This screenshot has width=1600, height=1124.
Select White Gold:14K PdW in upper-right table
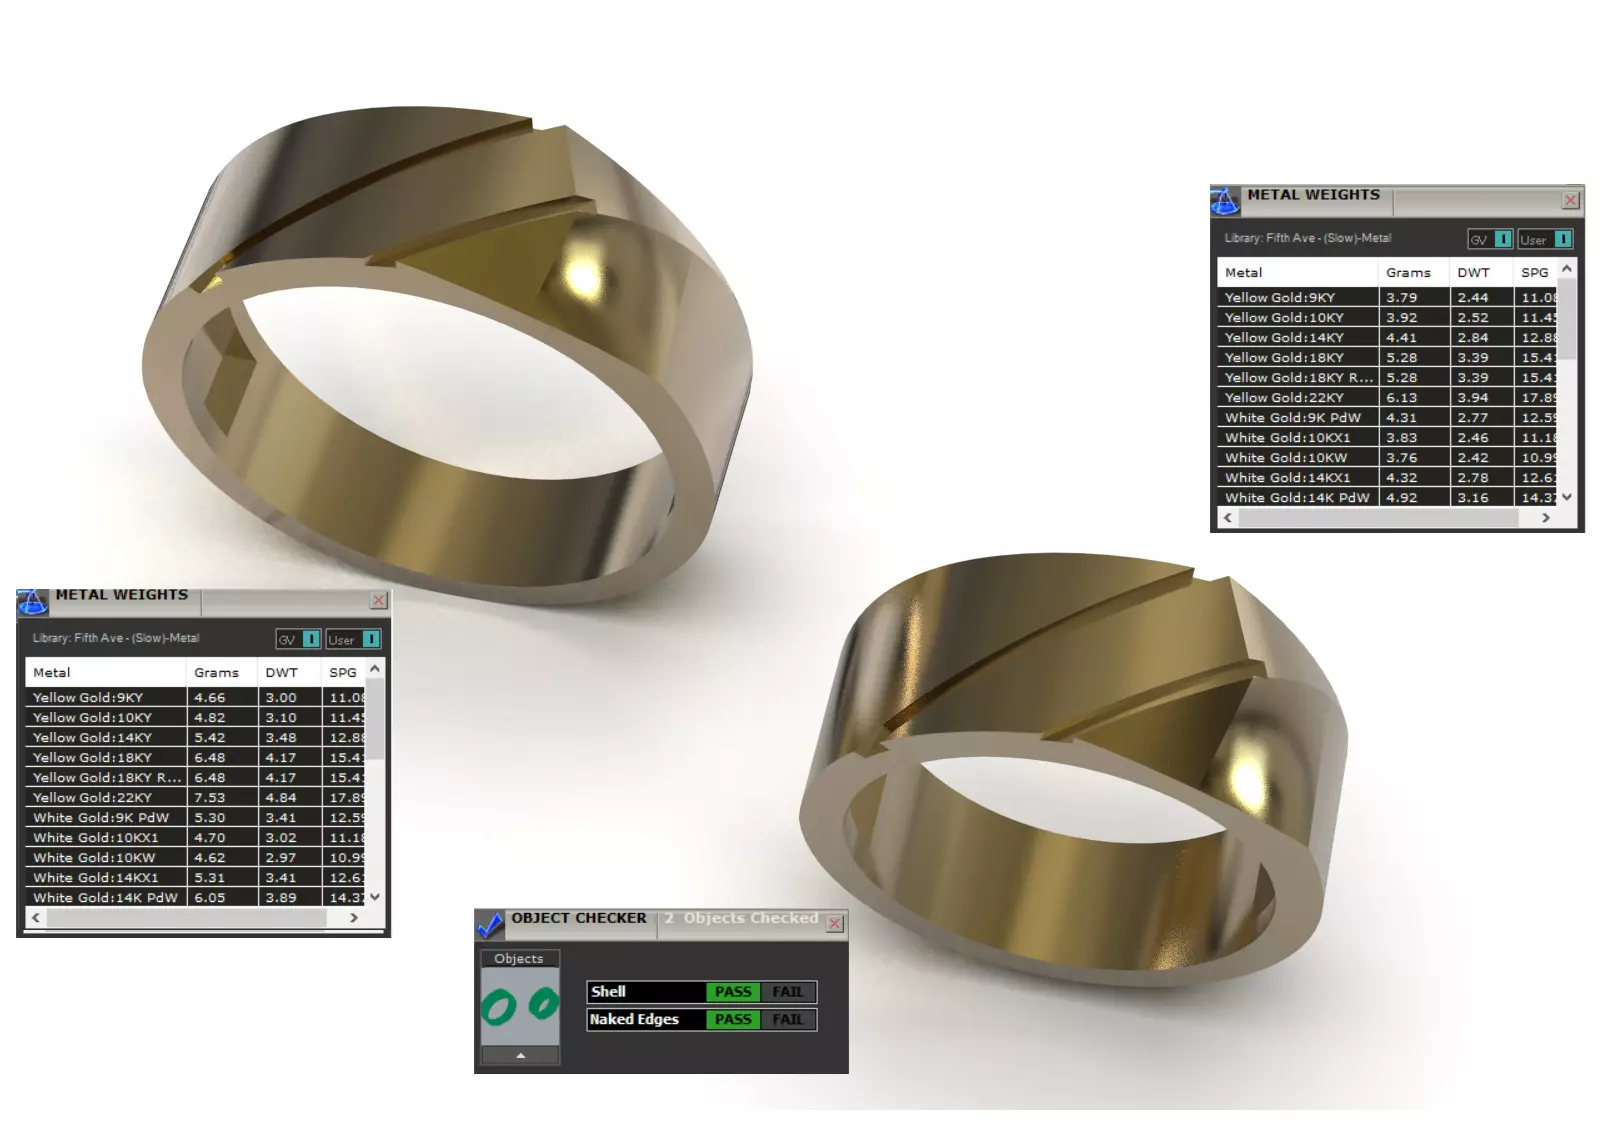[1387, 497]
